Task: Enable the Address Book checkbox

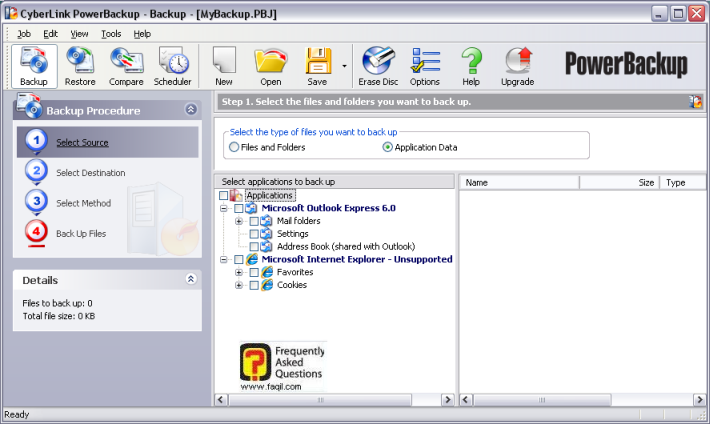Action: tap(254, 246)
